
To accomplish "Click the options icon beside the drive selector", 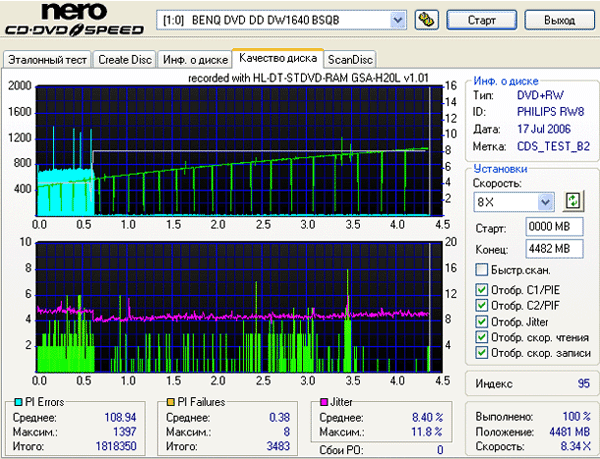I will click(425, 20).
